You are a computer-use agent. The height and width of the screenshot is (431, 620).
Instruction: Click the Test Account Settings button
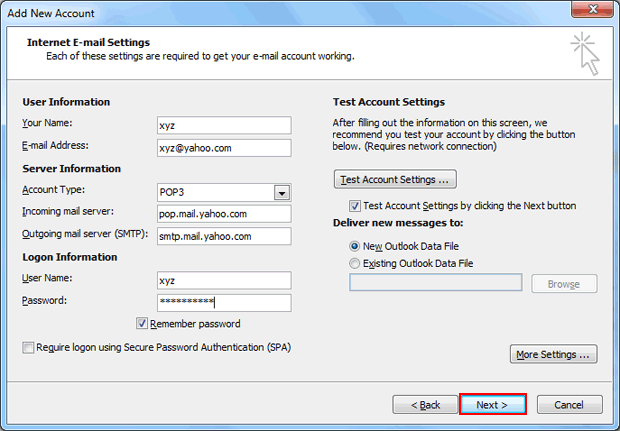[395, 180]
